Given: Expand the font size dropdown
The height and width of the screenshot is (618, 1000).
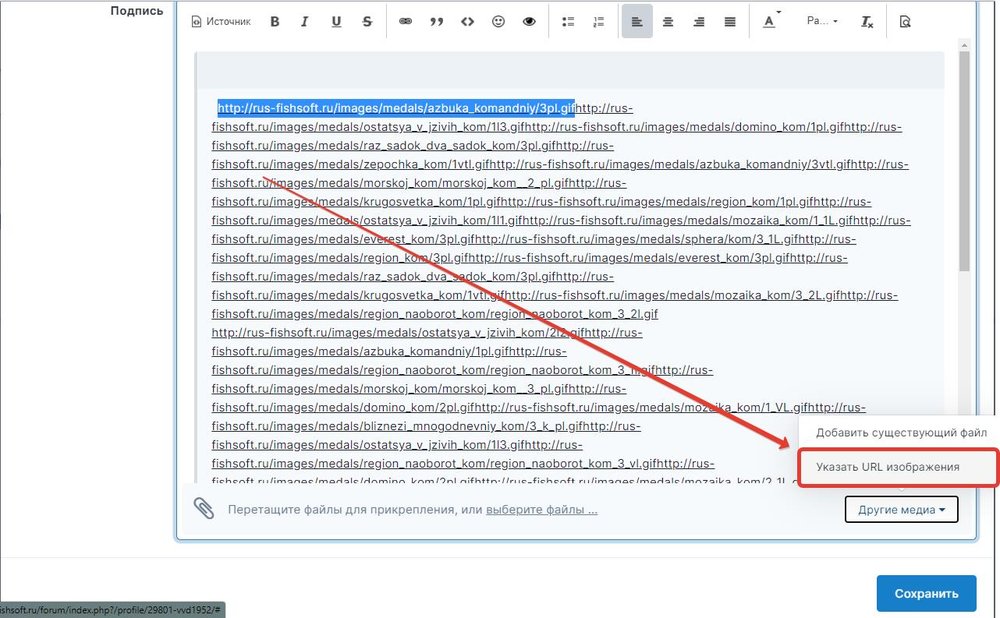Looking at the screenshot, I should [x=822, y=21].
